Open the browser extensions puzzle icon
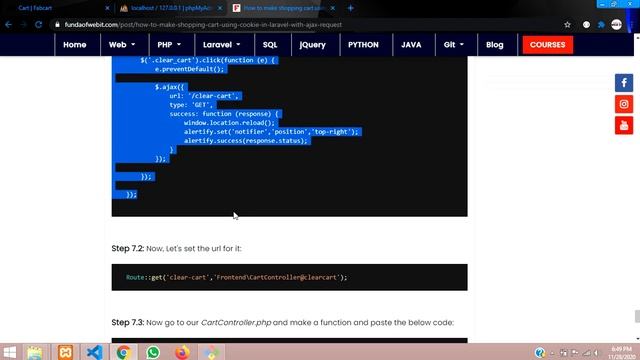640x360 pixels. [601, 24]
